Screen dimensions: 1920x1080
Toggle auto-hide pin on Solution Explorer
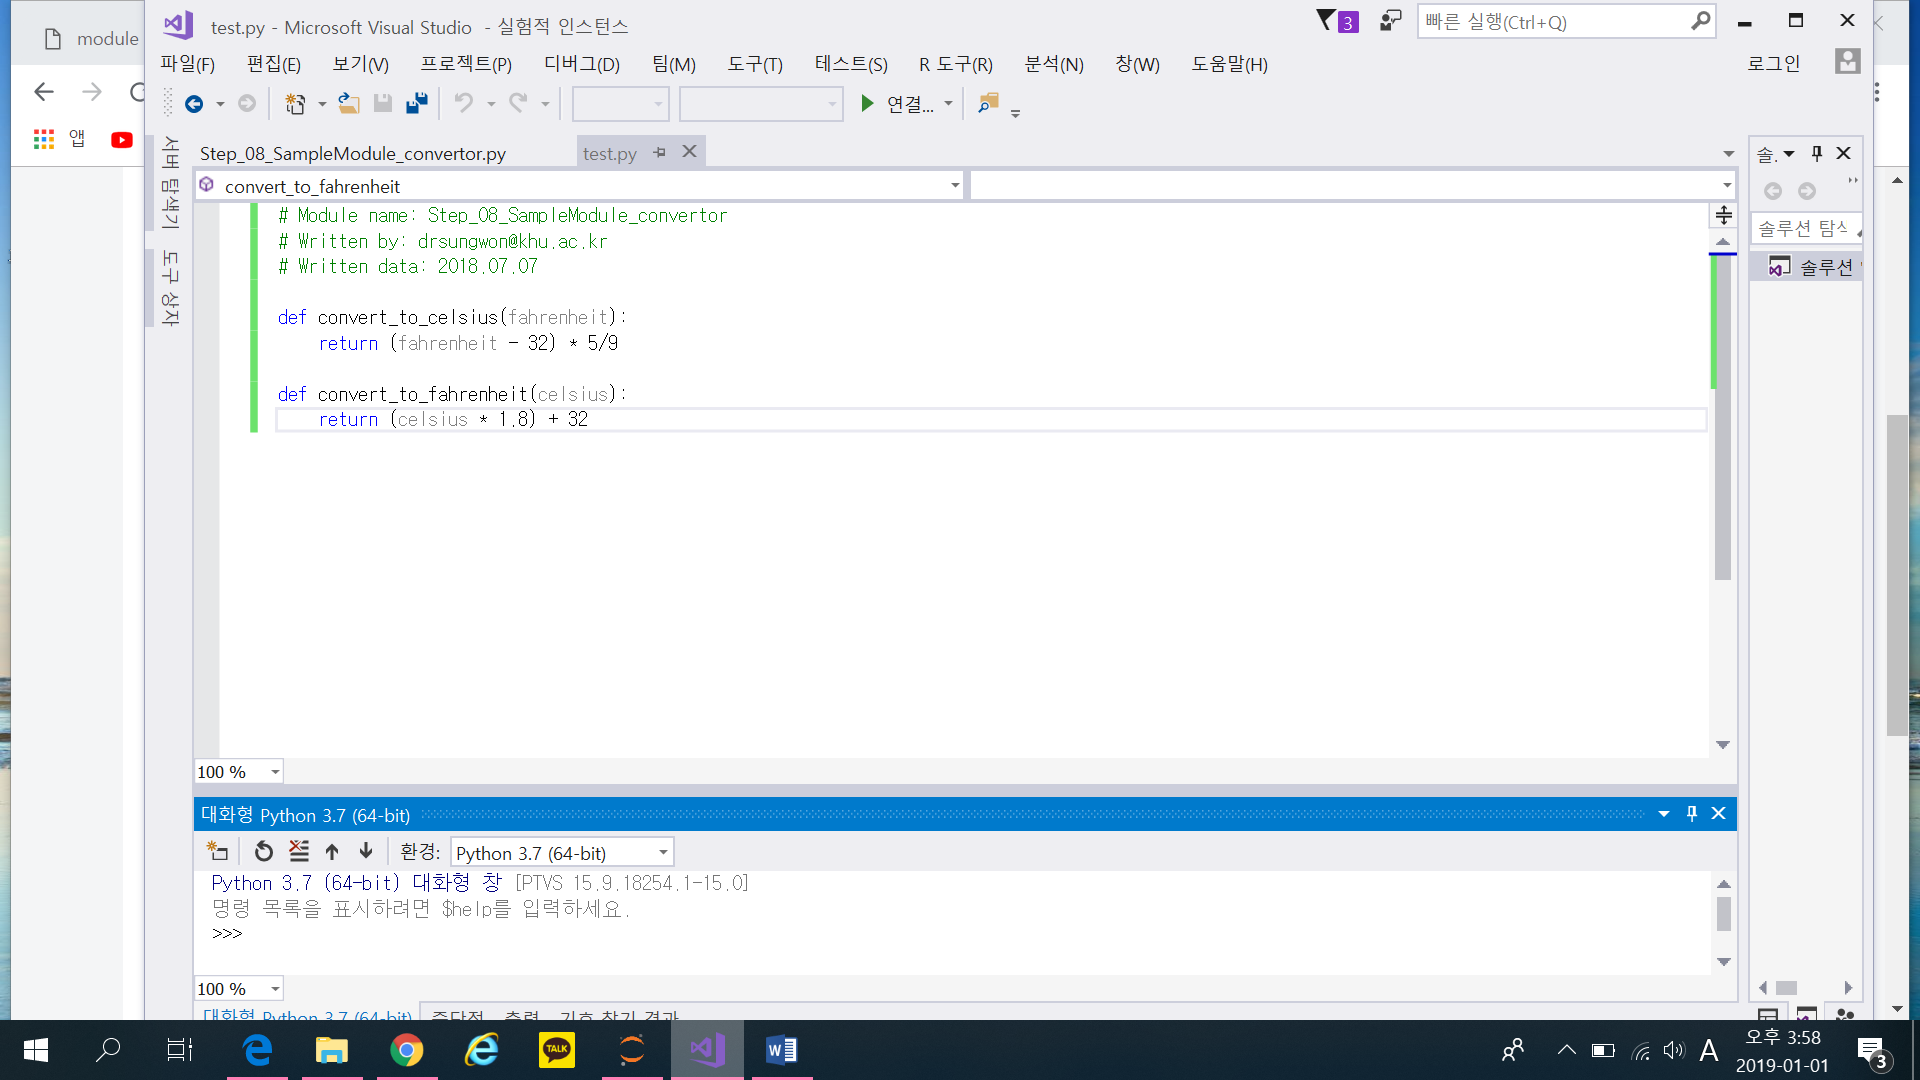coord(1817,153)
